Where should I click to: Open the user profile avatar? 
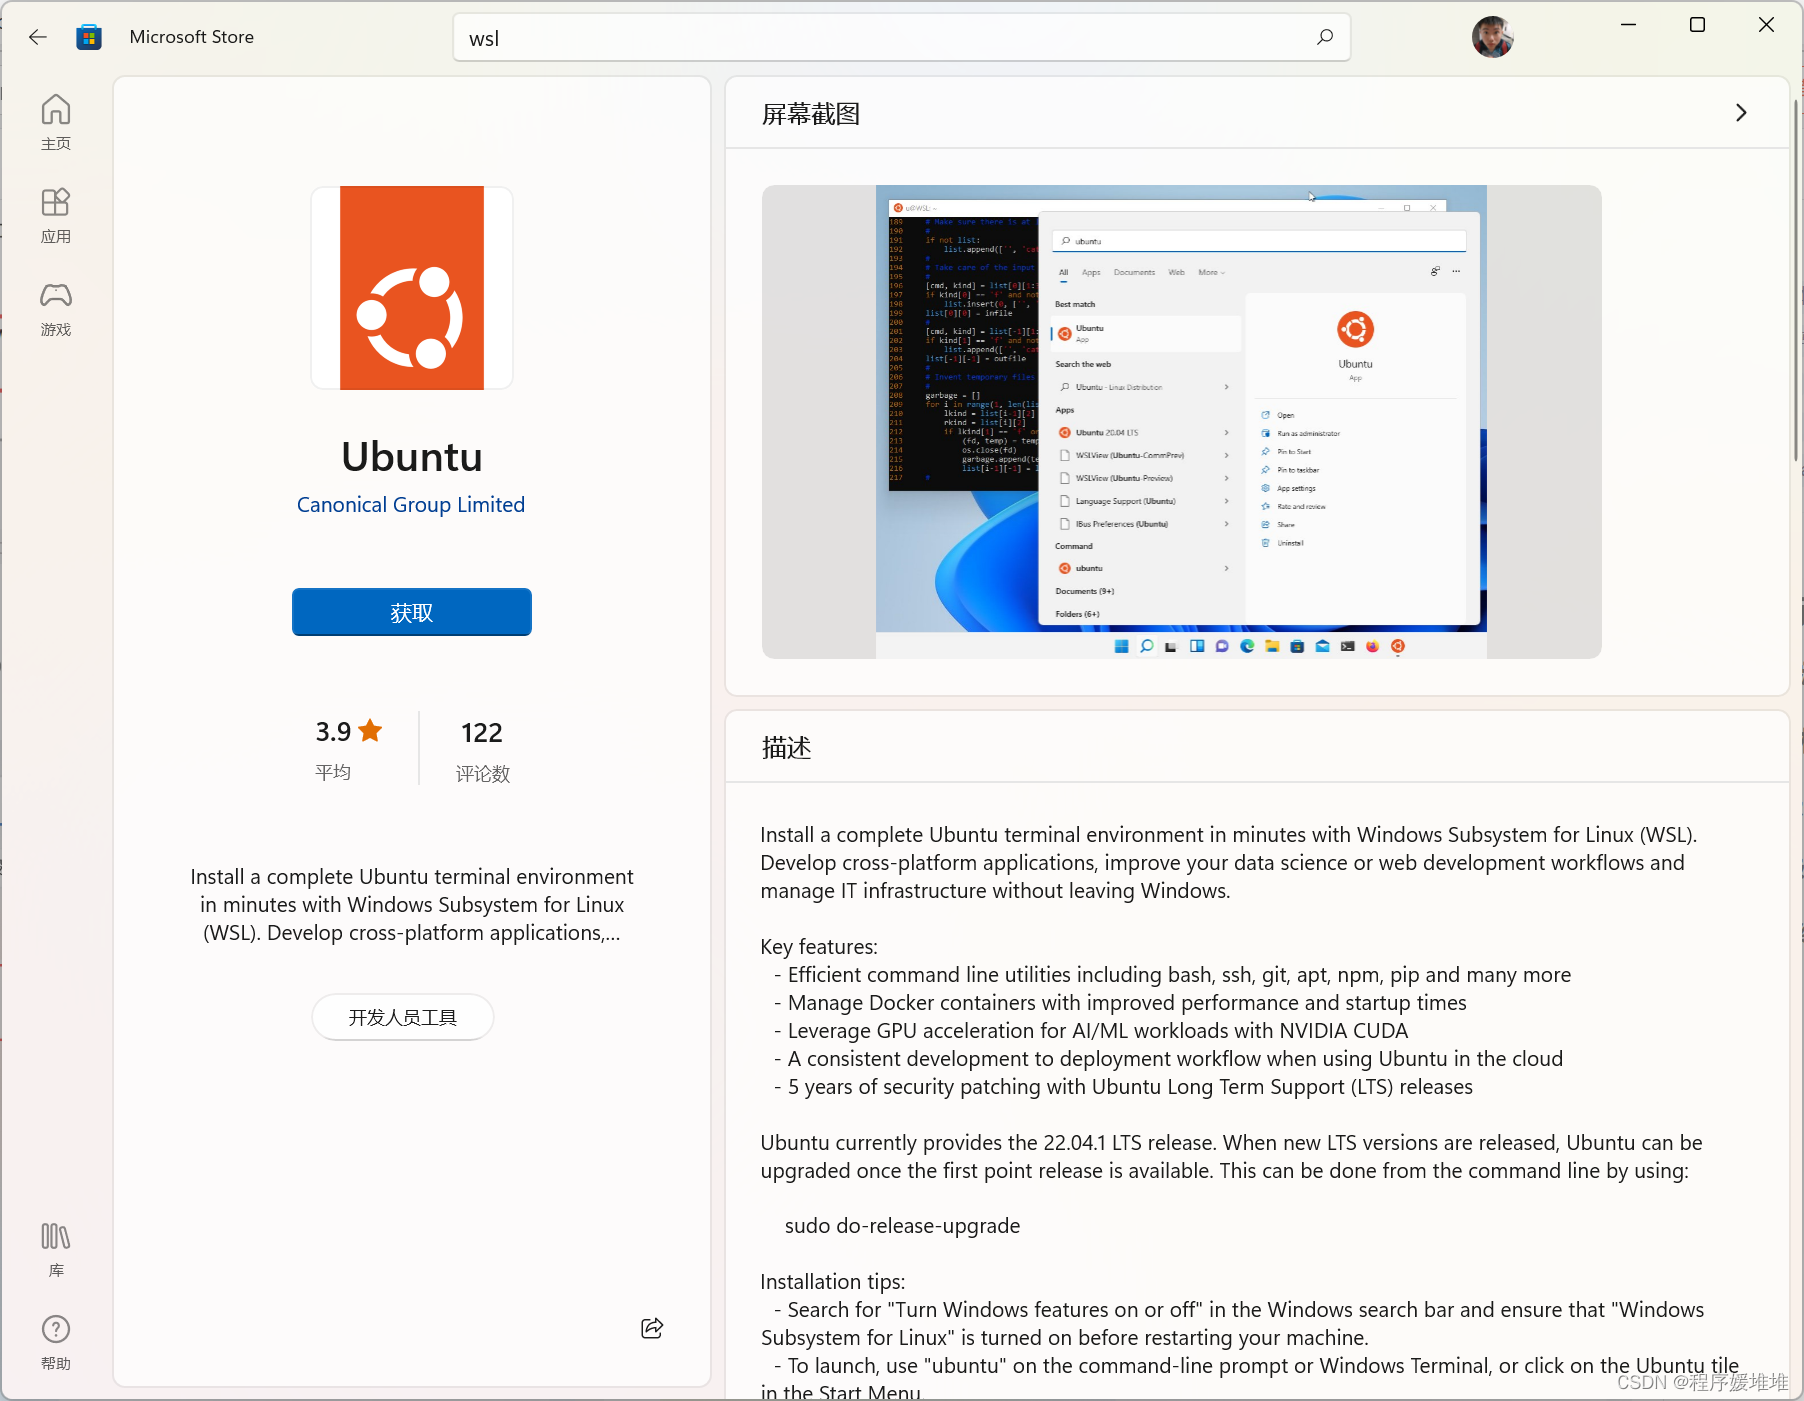point(1492,37)
